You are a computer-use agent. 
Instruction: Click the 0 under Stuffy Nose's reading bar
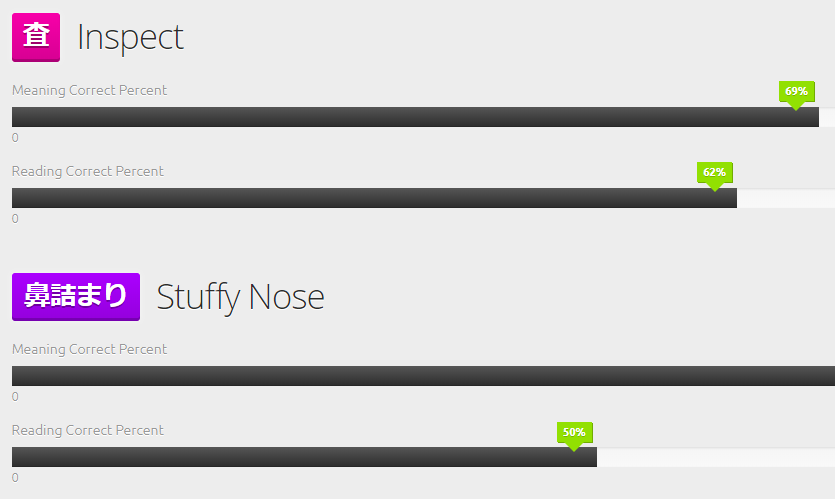pos(15,478)
